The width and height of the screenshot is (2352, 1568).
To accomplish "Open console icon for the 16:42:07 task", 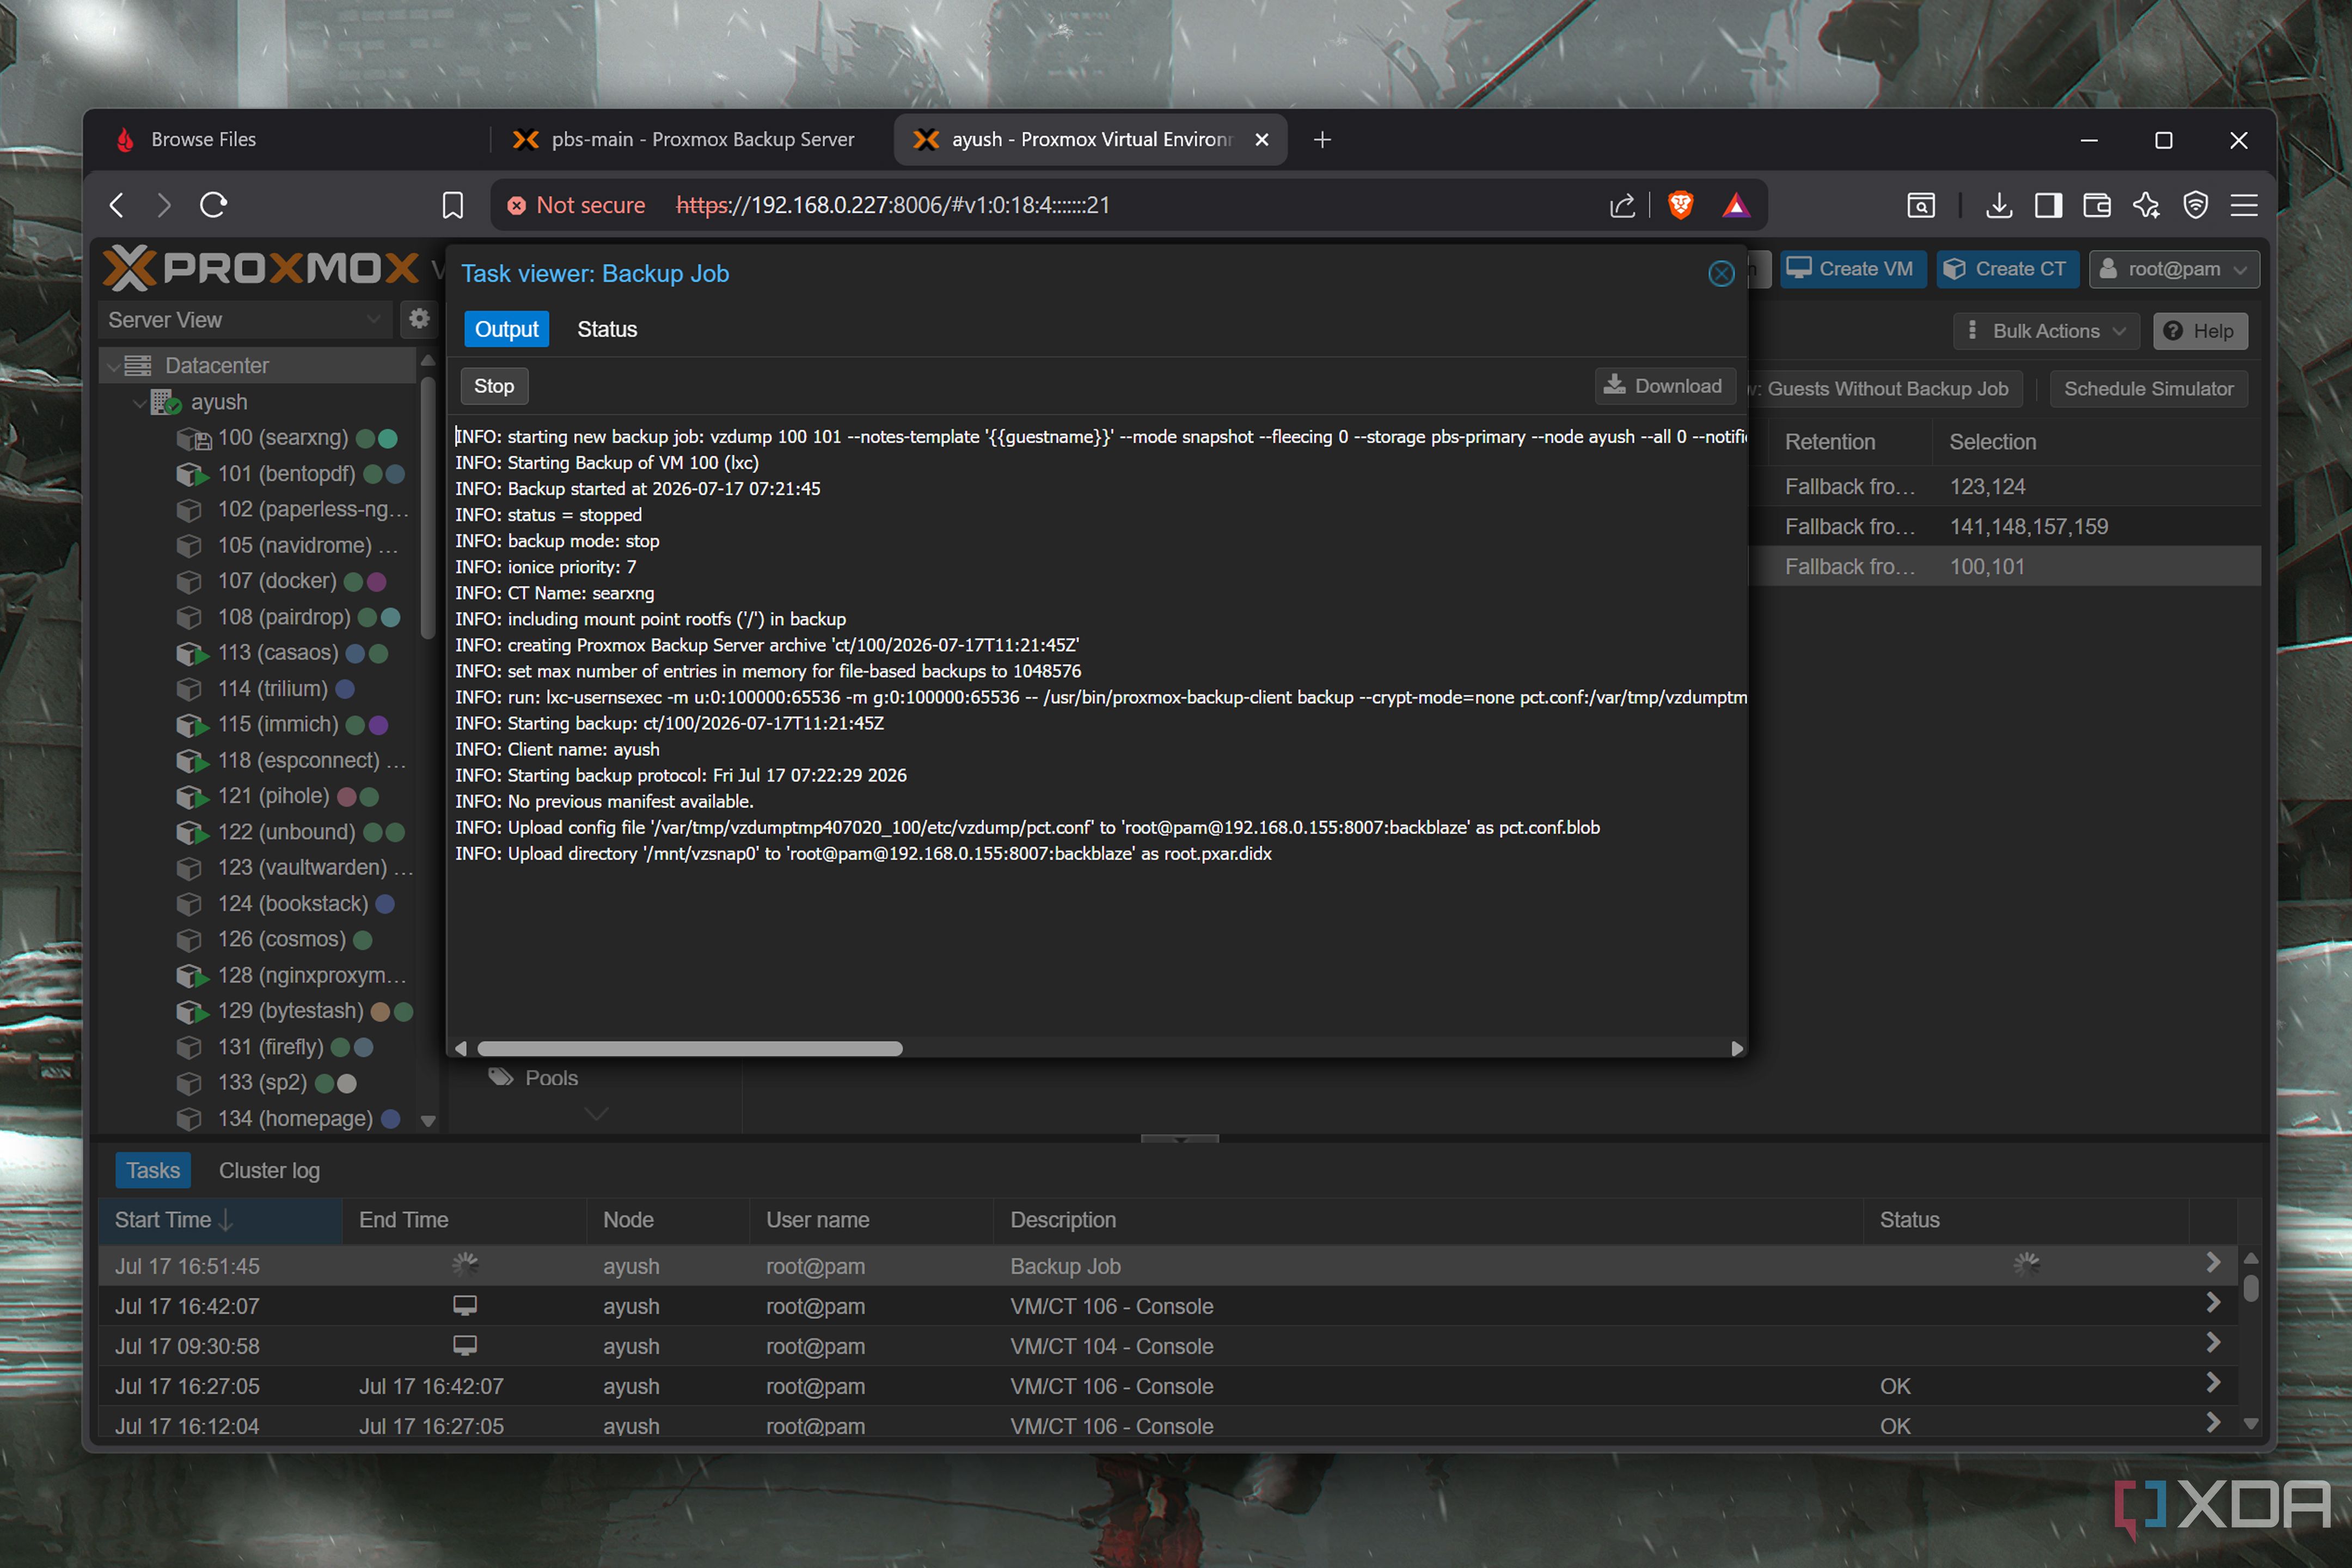I will 465,1306.
